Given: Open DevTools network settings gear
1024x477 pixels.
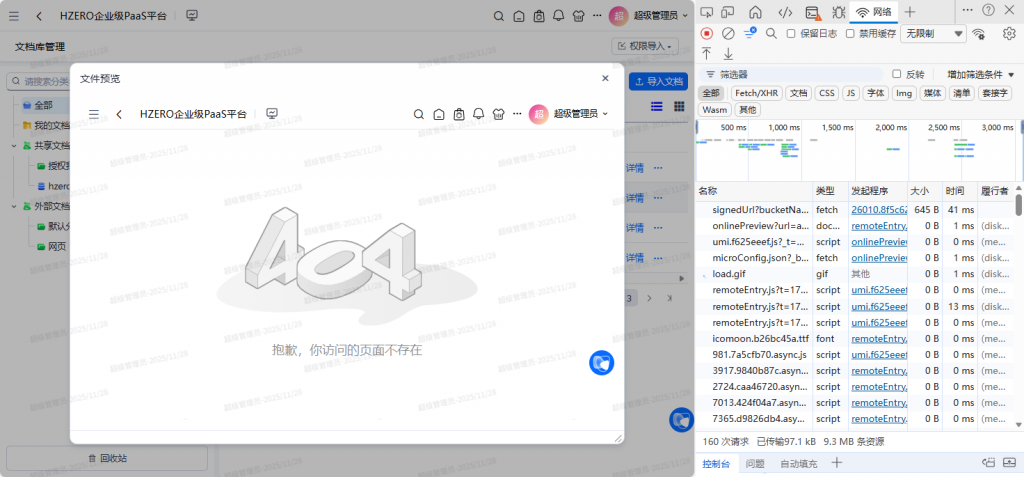Looking at the screenshot, I should pyautogui.click(x=1008, y=33).
